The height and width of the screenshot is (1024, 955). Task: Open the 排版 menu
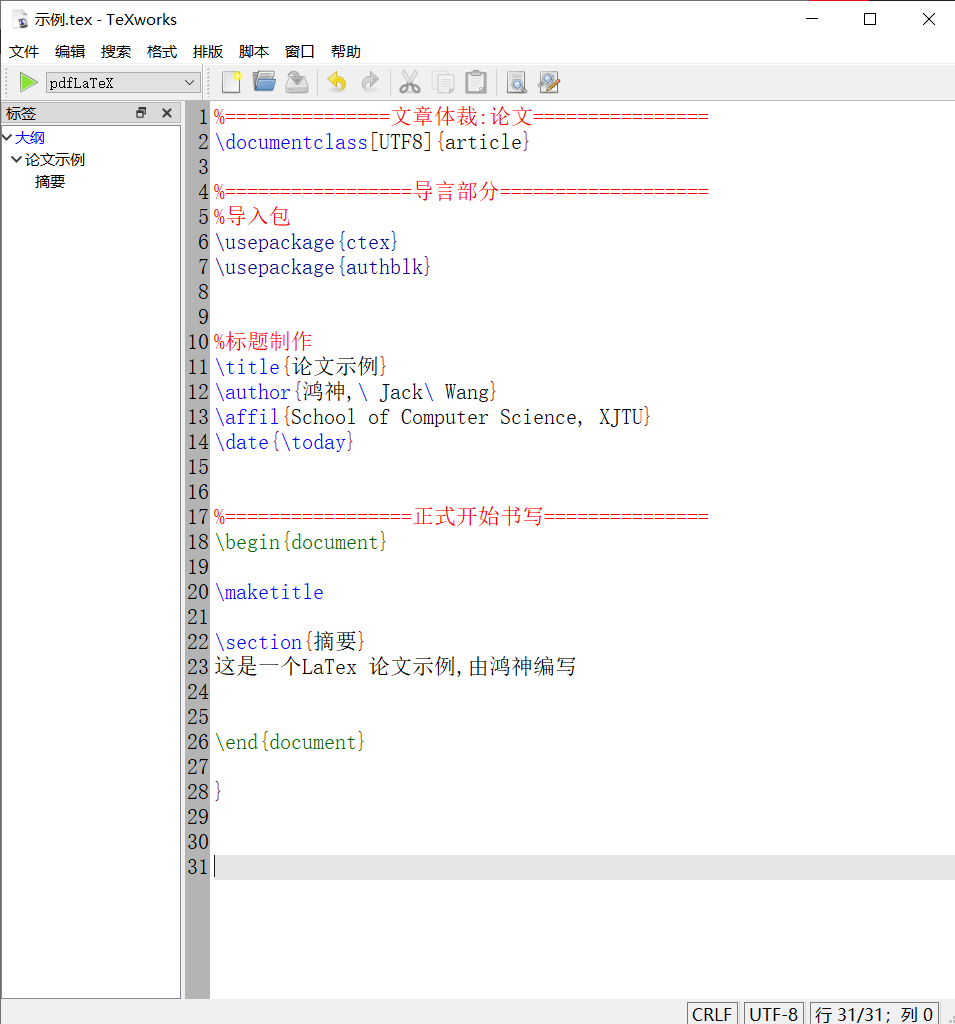(208, 52)
